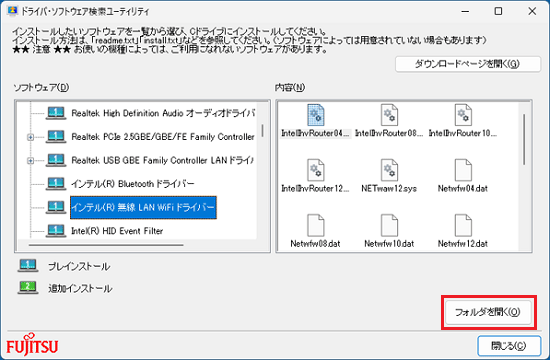Viewport: 550px width, 360px height.
Task: Click the 閉じる(C) button
Action: coord(509,346)
